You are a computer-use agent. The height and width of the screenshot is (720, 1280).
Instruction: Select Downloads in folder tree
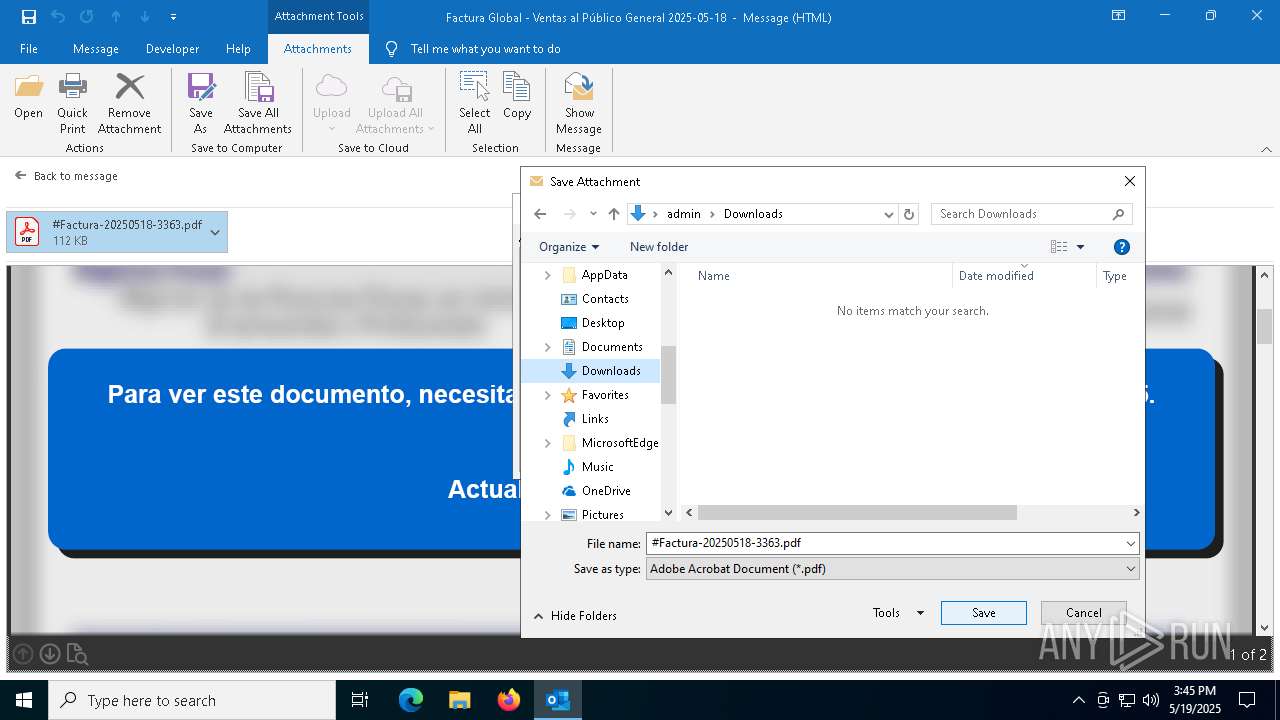(611, 370)
